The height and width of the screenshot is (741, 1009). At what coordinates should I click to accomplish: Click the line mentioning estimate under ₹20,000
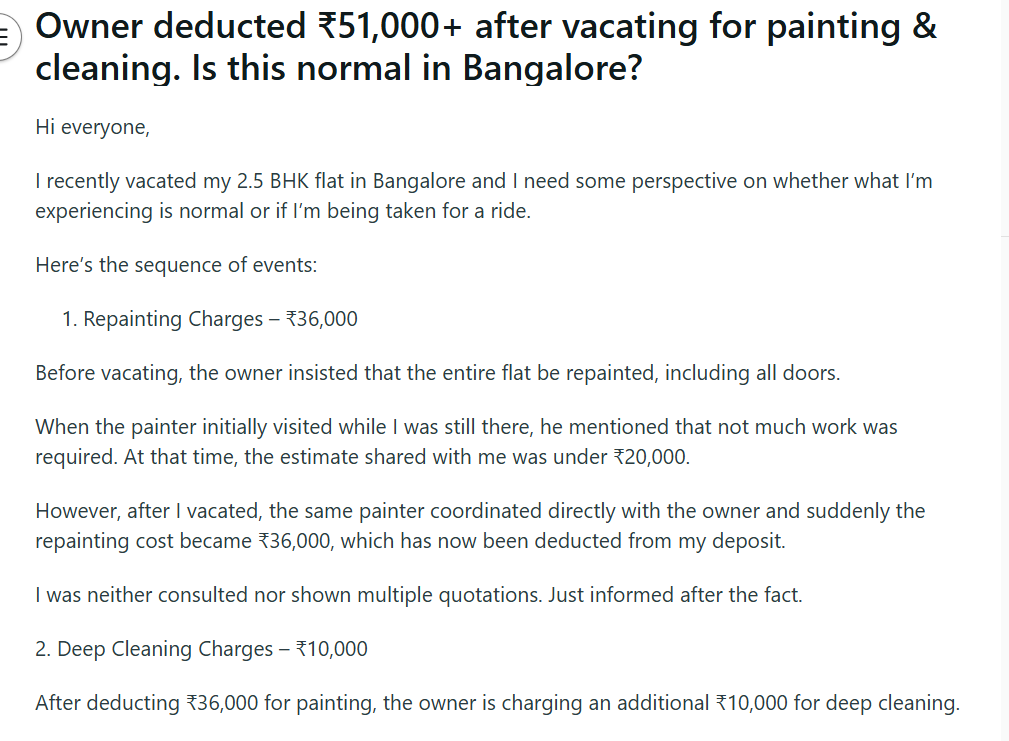pyautogui.click(x=362, y=457)
